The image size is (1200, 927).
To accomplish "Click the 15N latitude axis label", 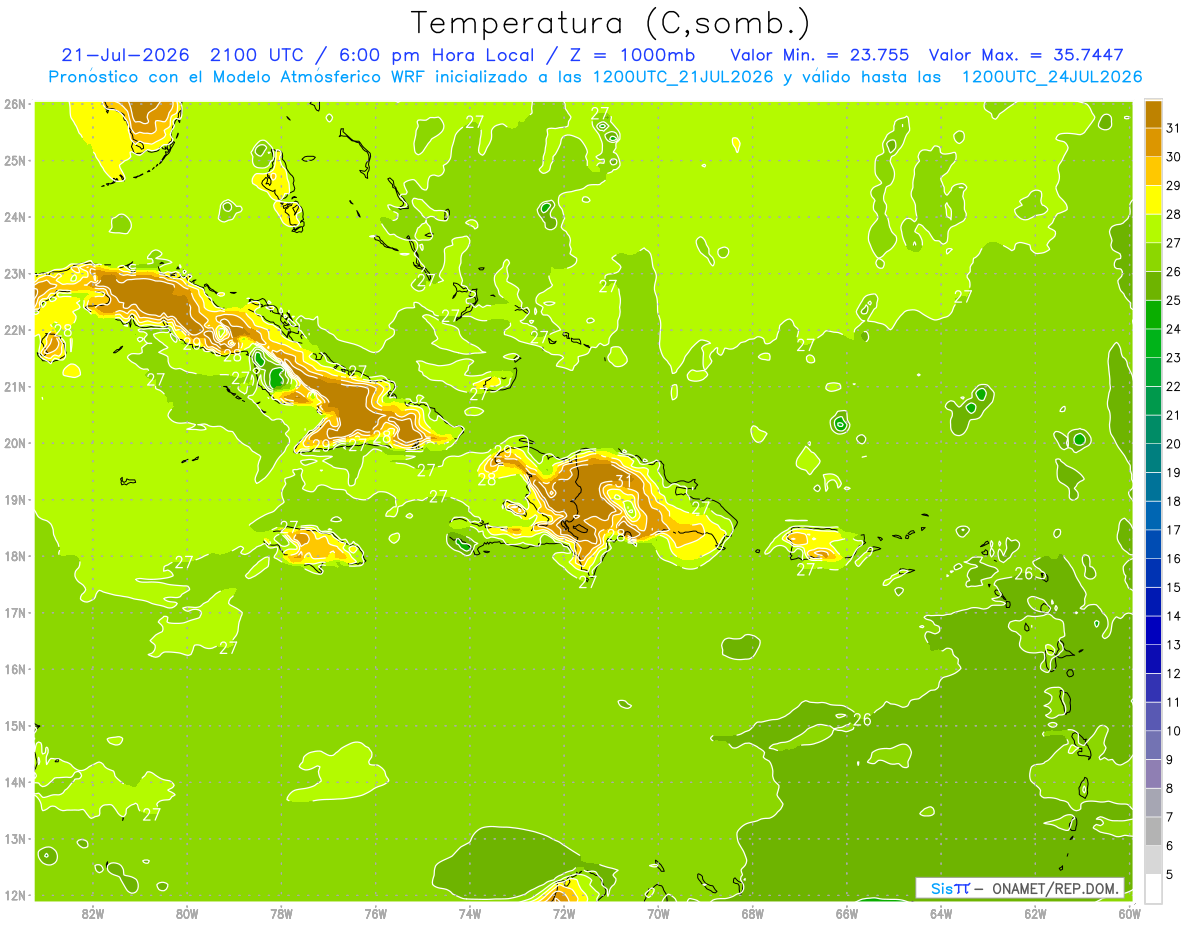I will (x=15, y=726).
